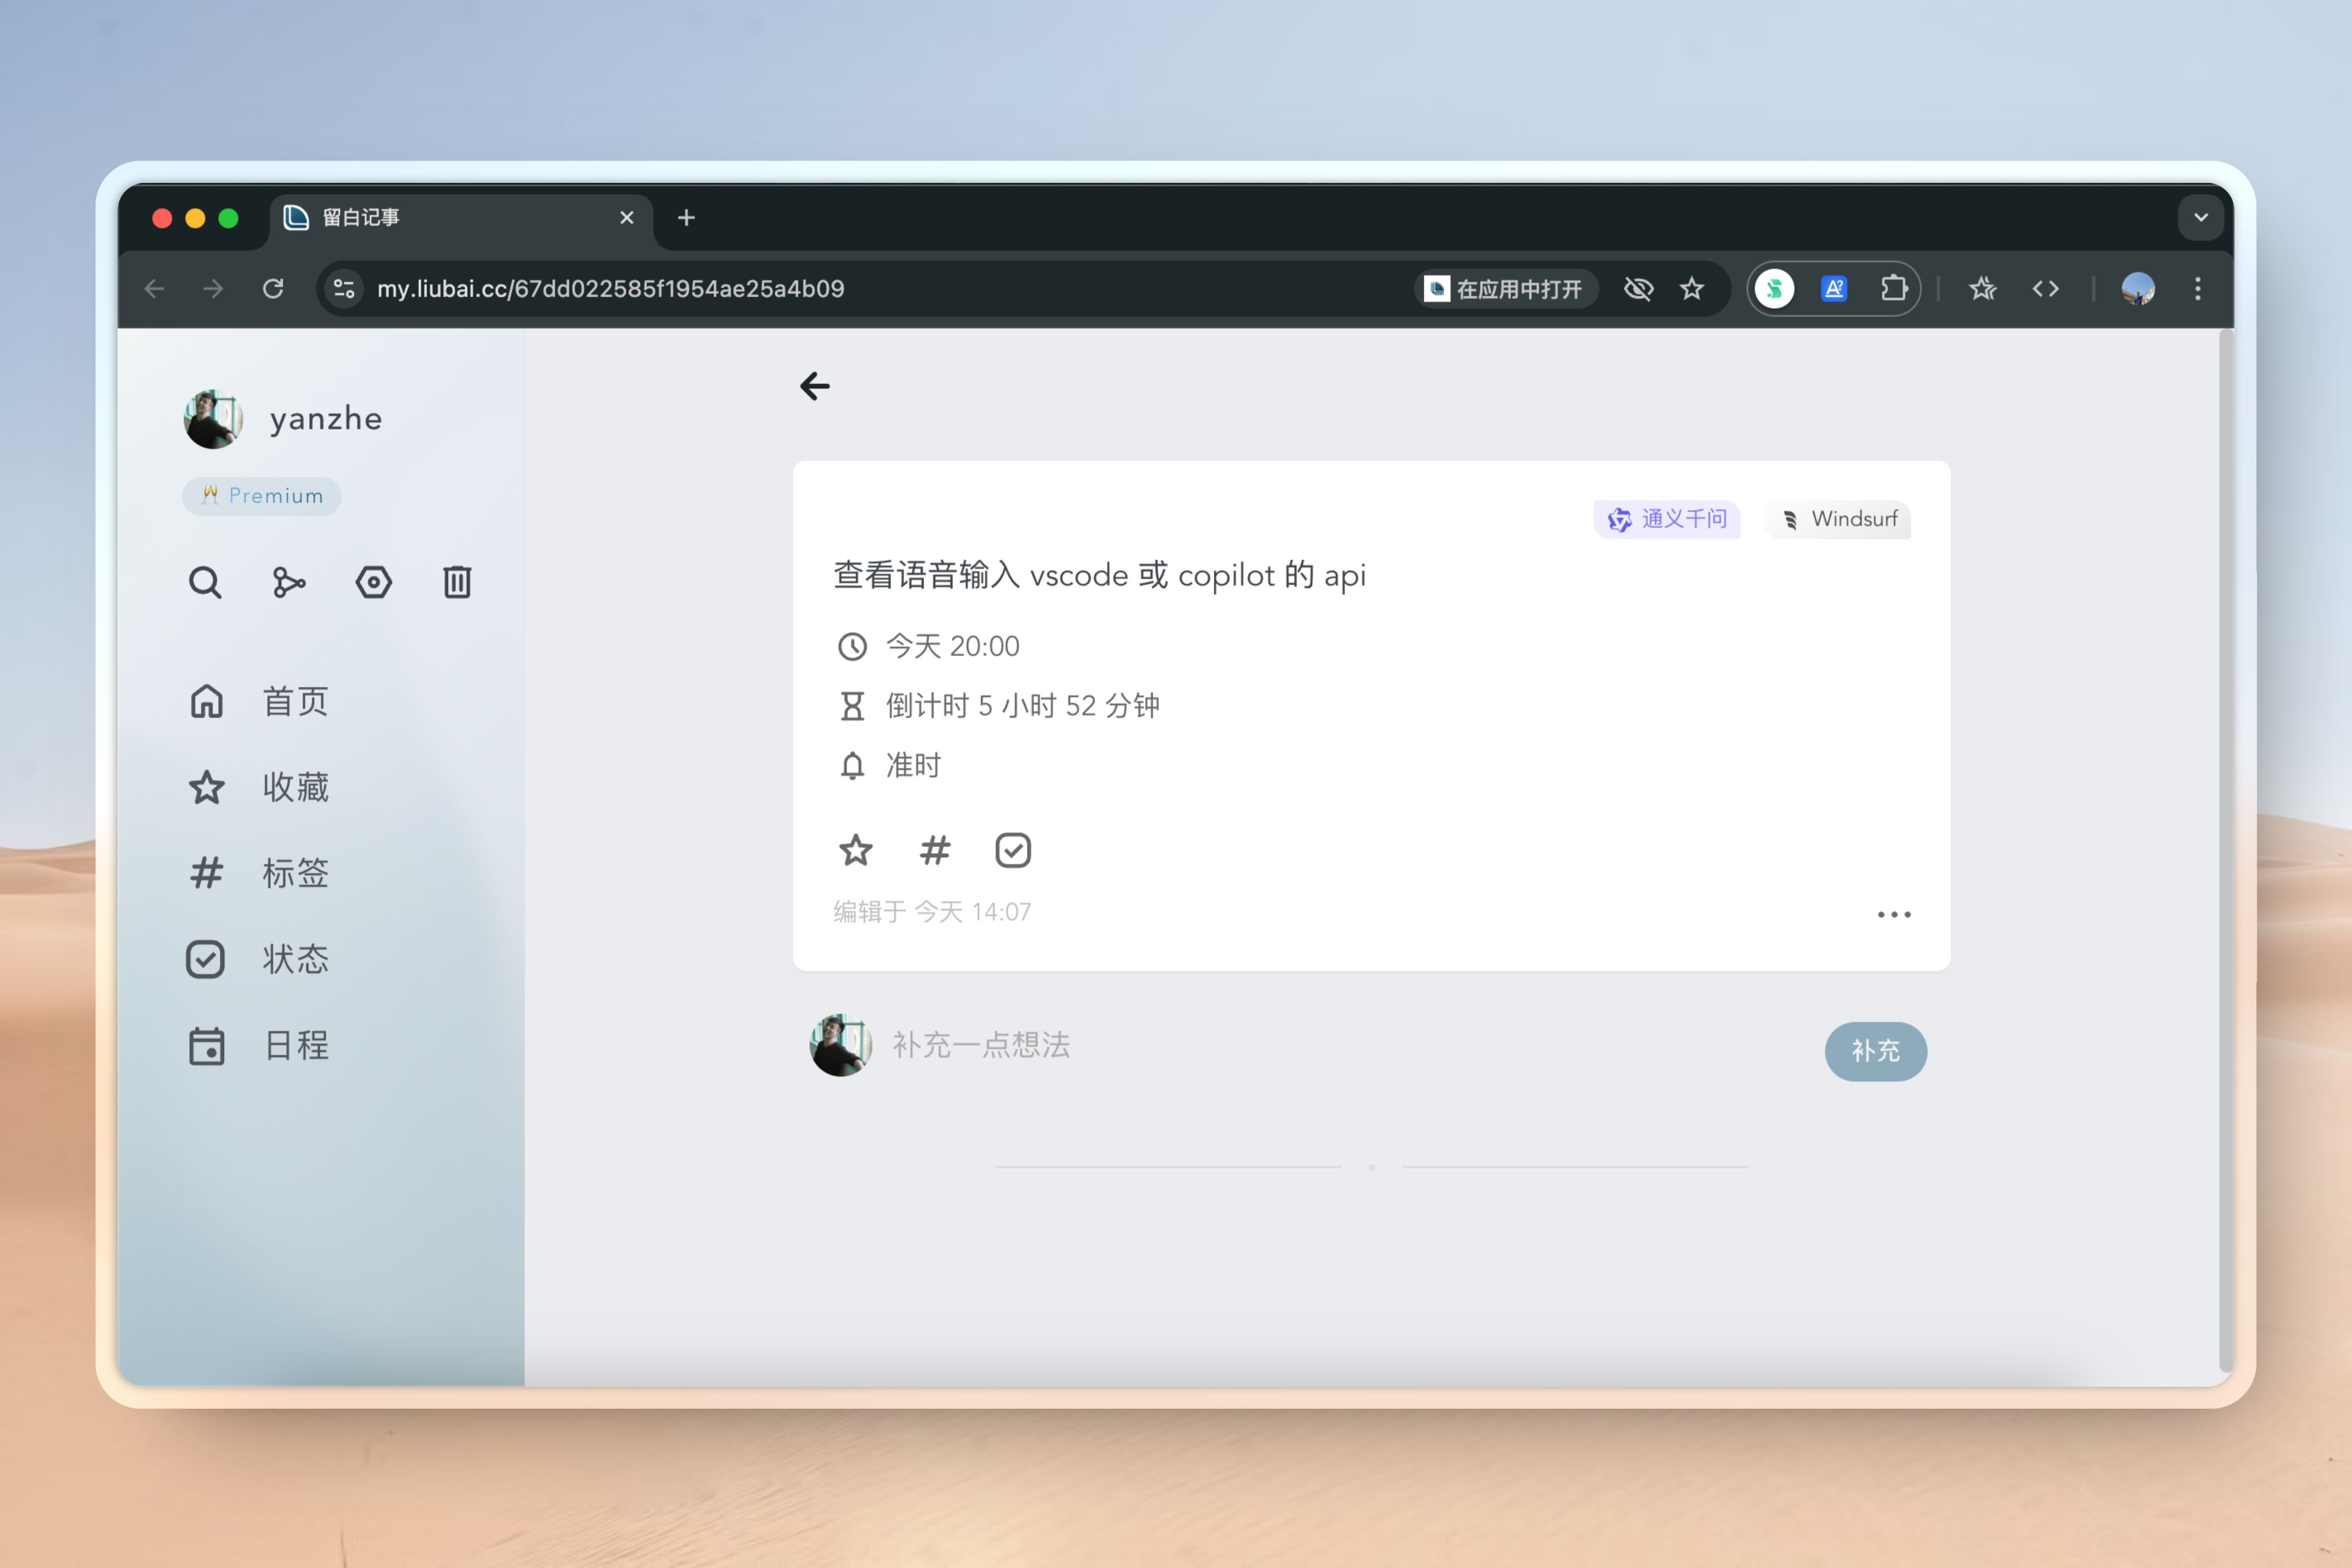
Task: Expand the tab search chevron in title bar
Action: (x=2200, y=217)
